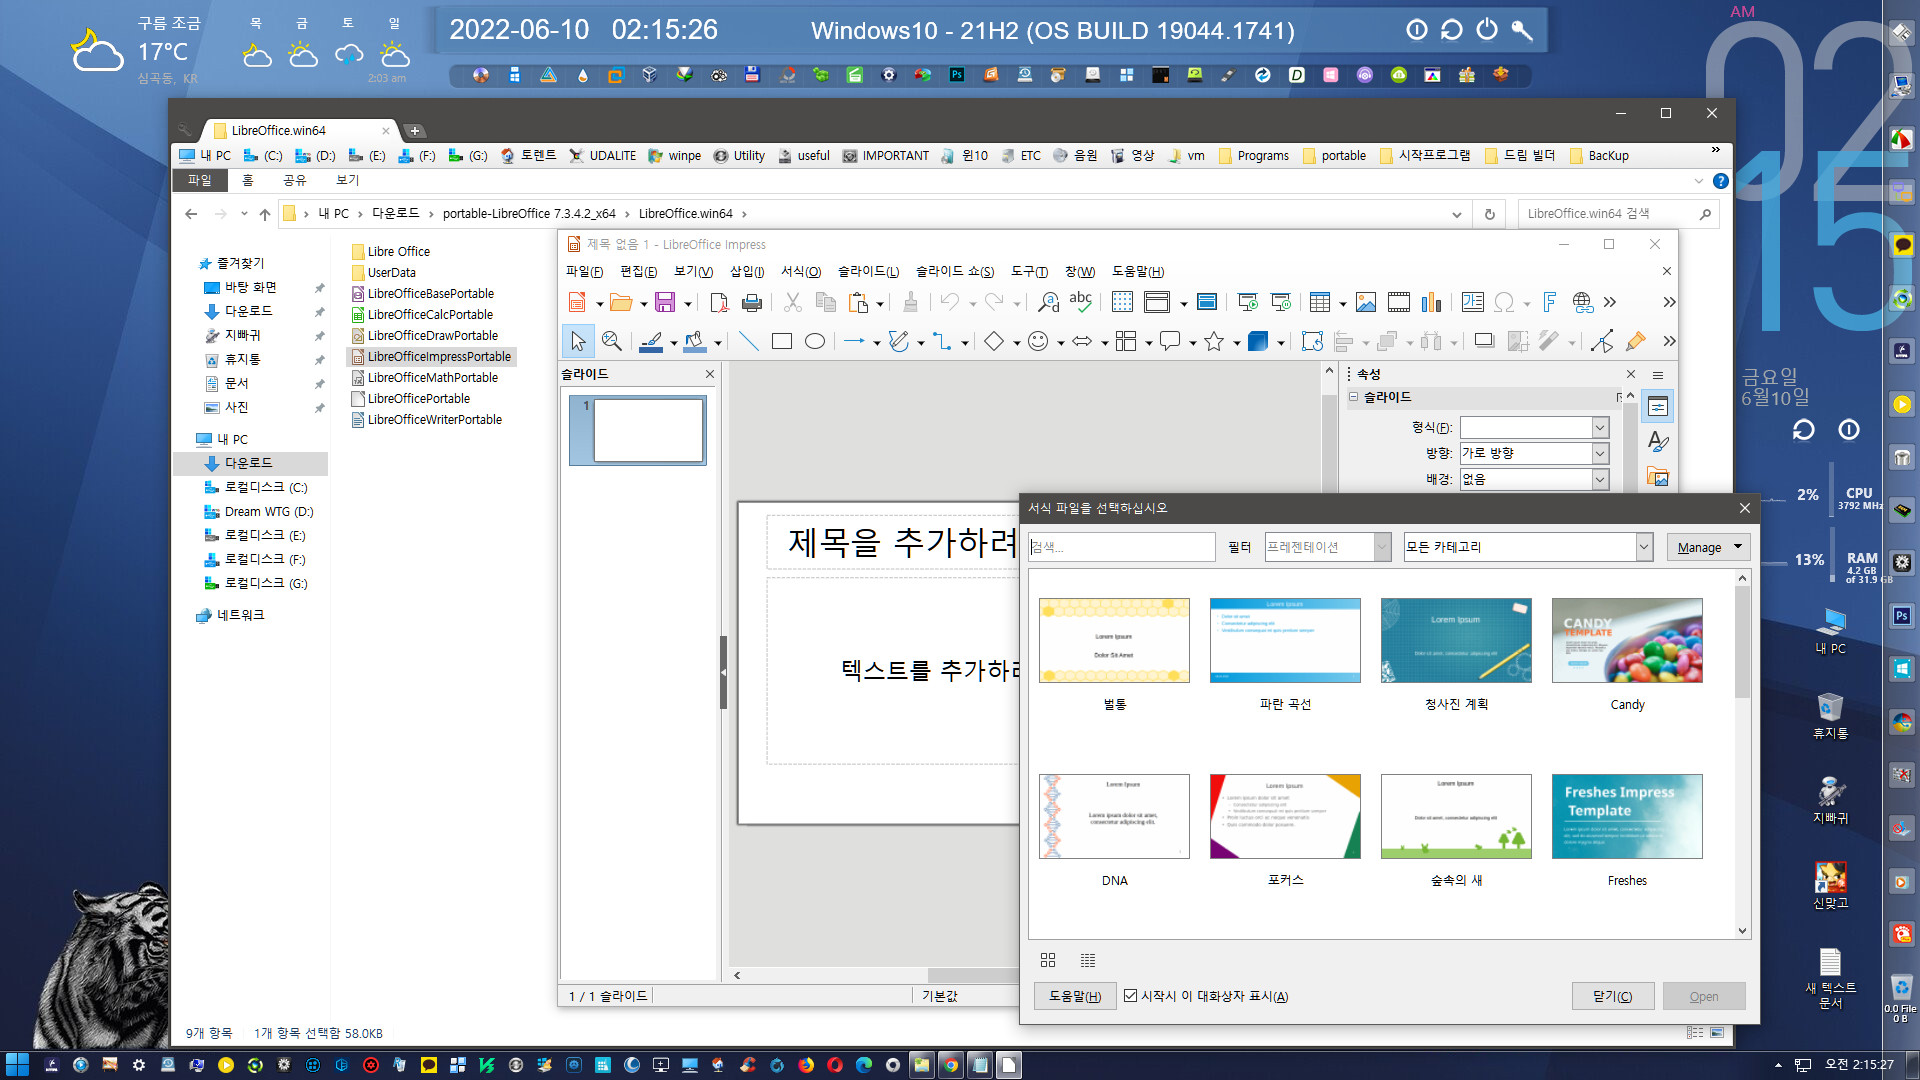The height and width of the screenshot is (1080, 1920).
Task: Open the 도구(T) menu in Impress
Action: [1029, 271]
